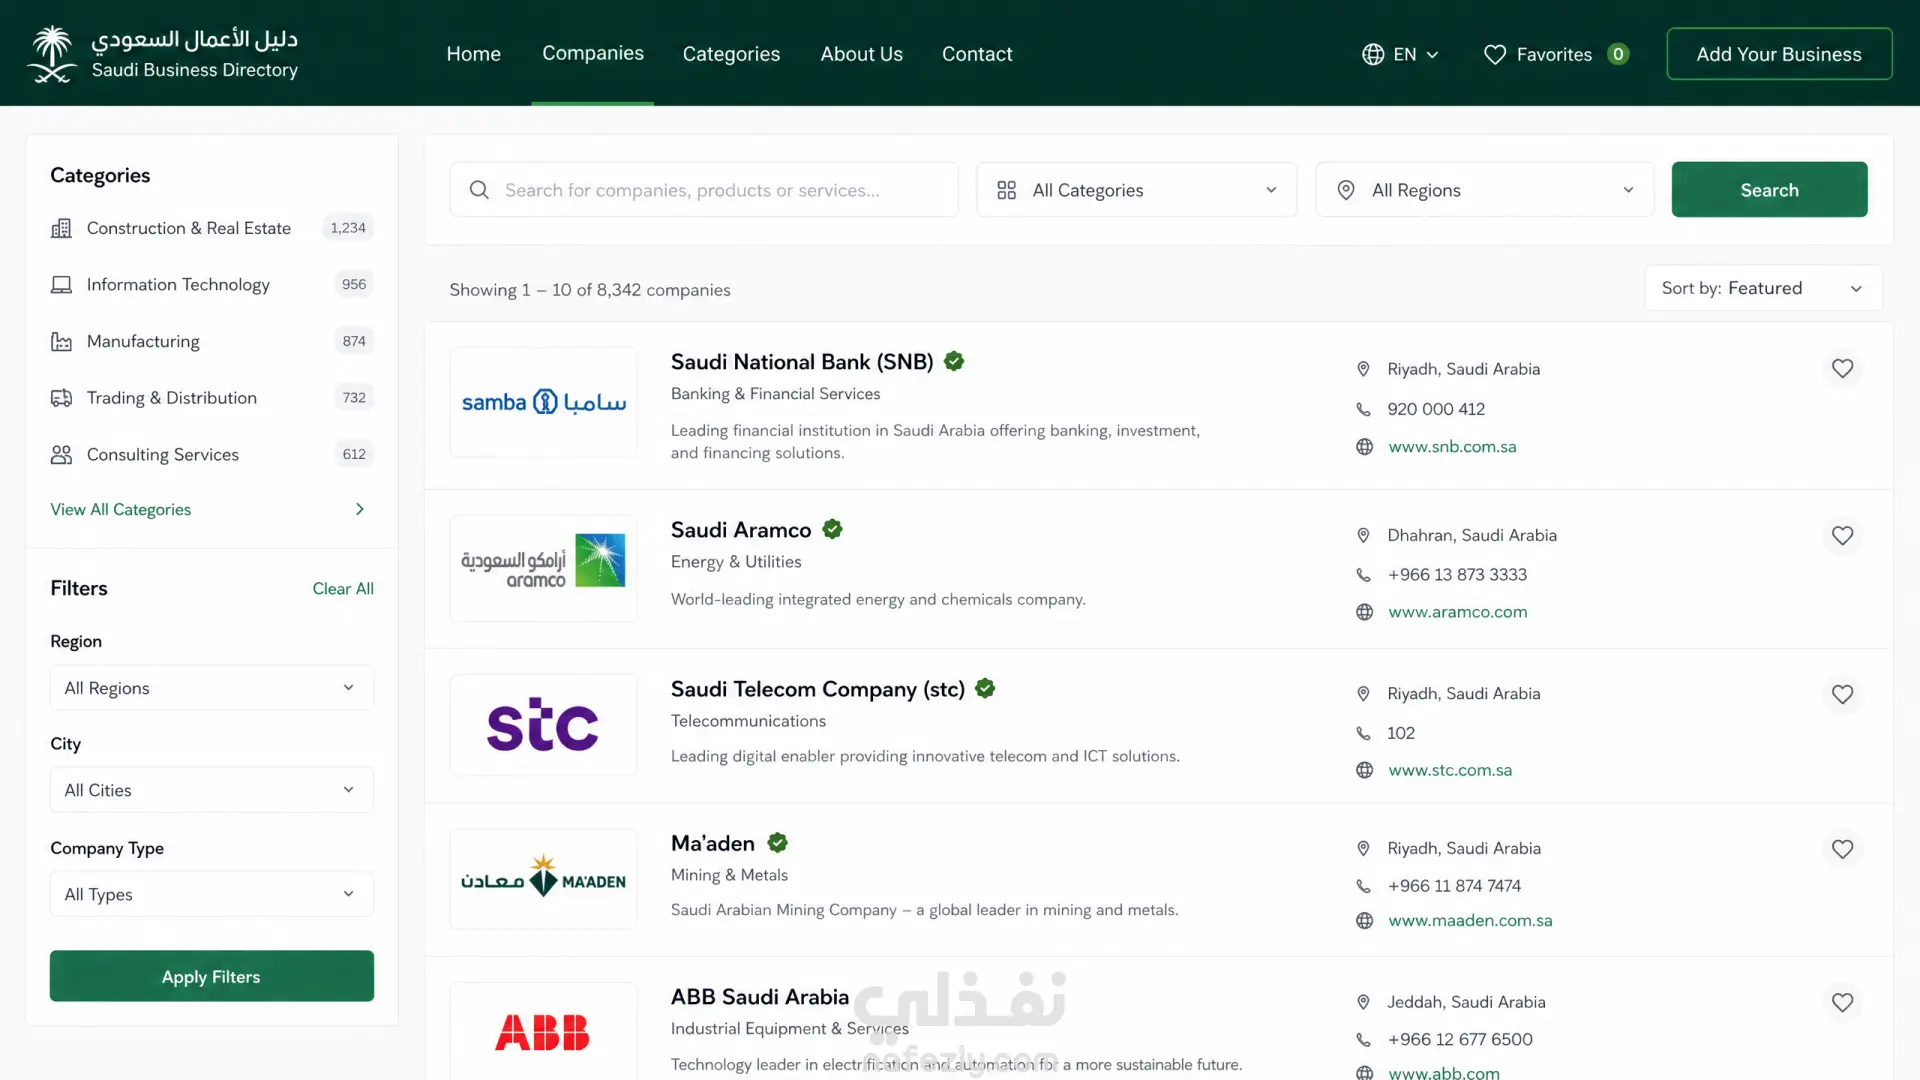Select the Information Technology category
Image resolution: width=1920 pixels, height=1080 pixels.
point(212,285)
